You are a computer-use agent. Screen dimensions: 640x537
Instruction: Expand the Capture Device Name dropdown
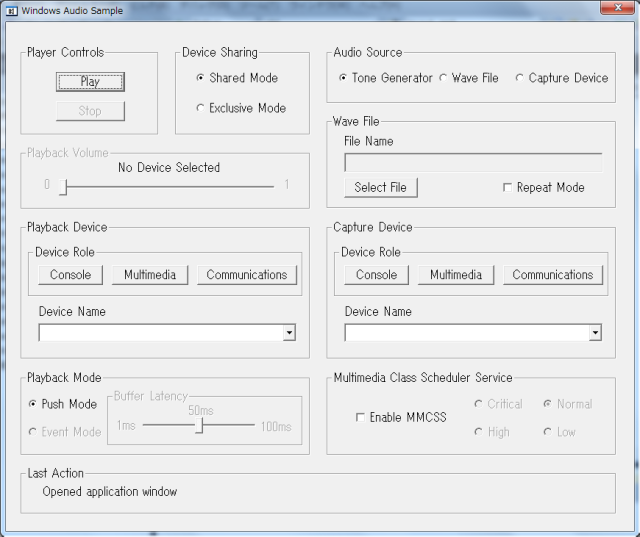(x=595, y=333)
